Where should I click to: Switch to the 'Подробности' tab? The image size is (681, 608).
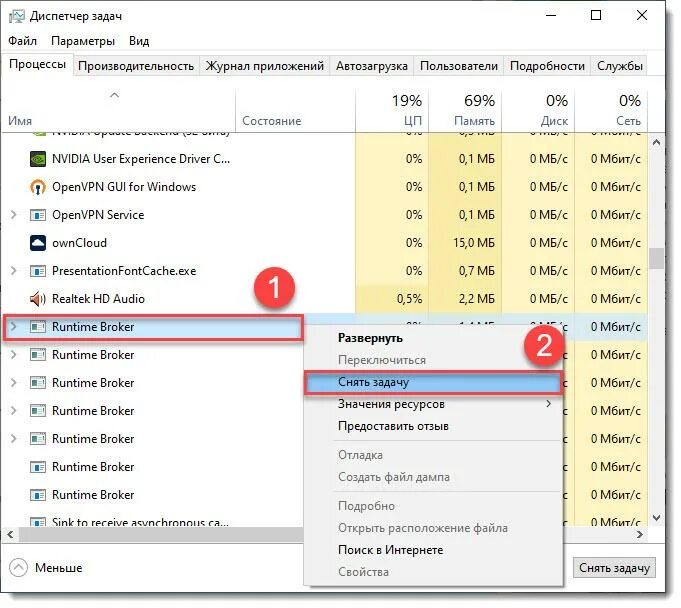pos(547,66)
